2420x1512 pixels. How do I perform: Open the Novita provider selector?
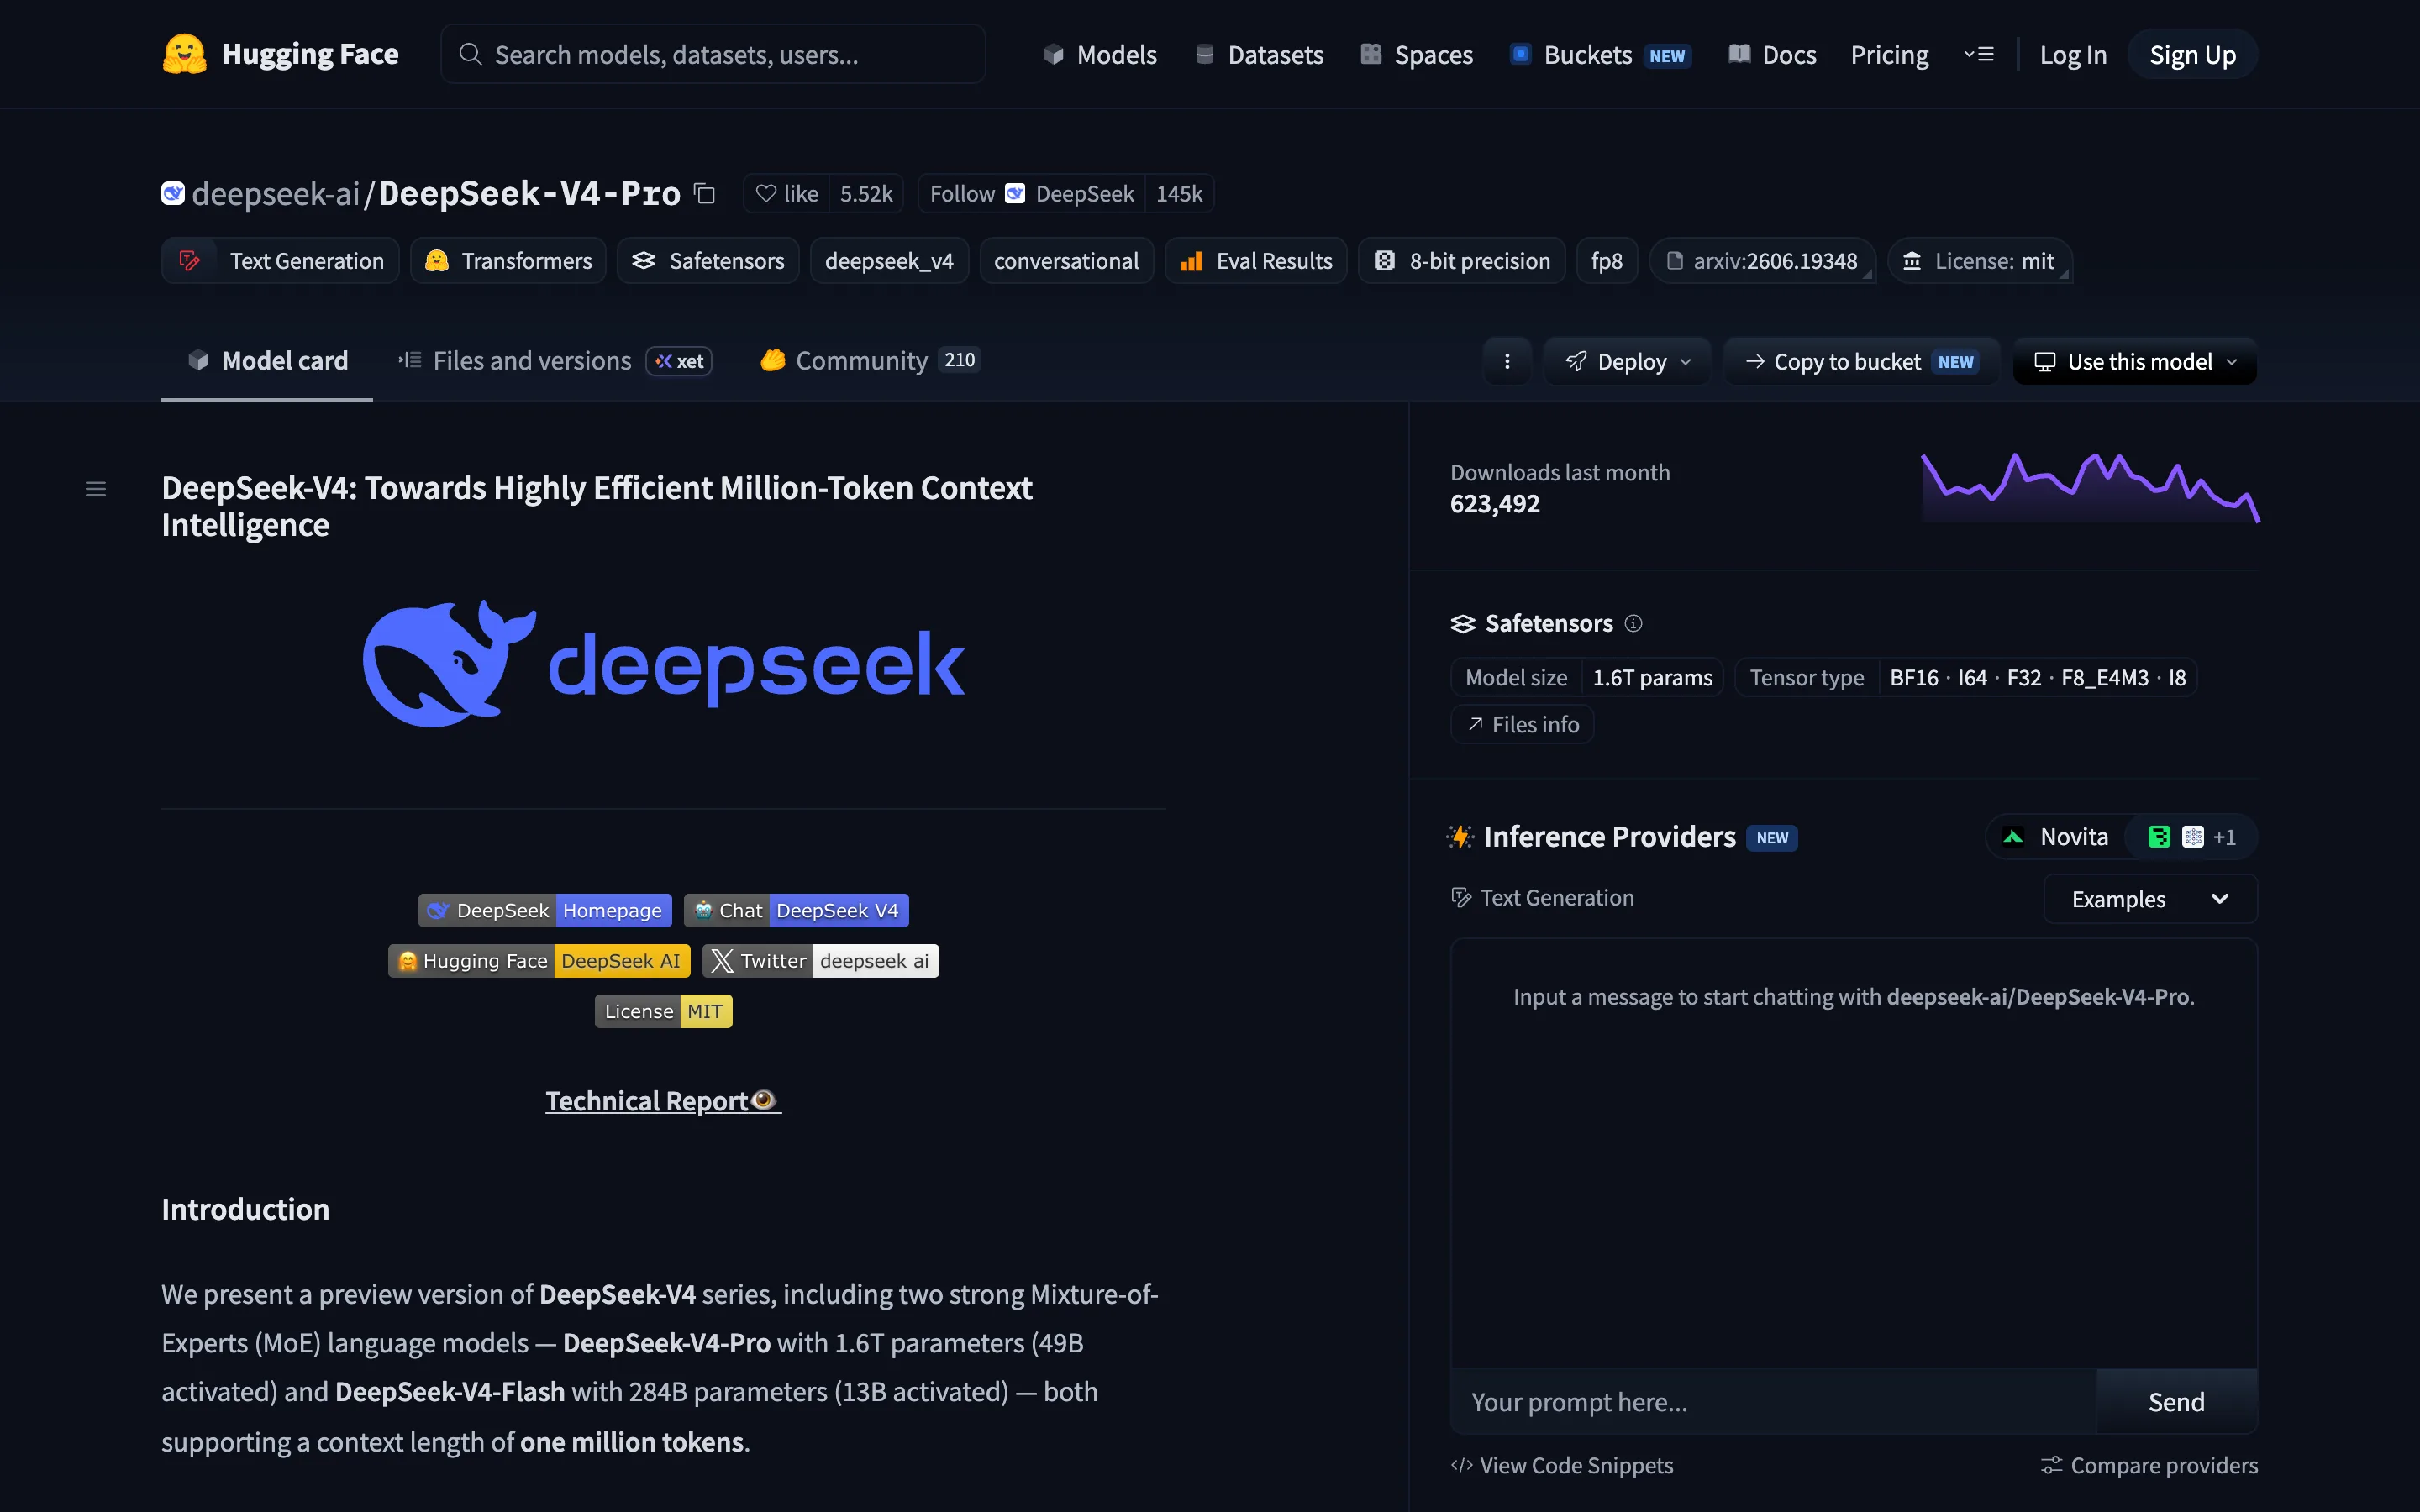point(2056,837)
